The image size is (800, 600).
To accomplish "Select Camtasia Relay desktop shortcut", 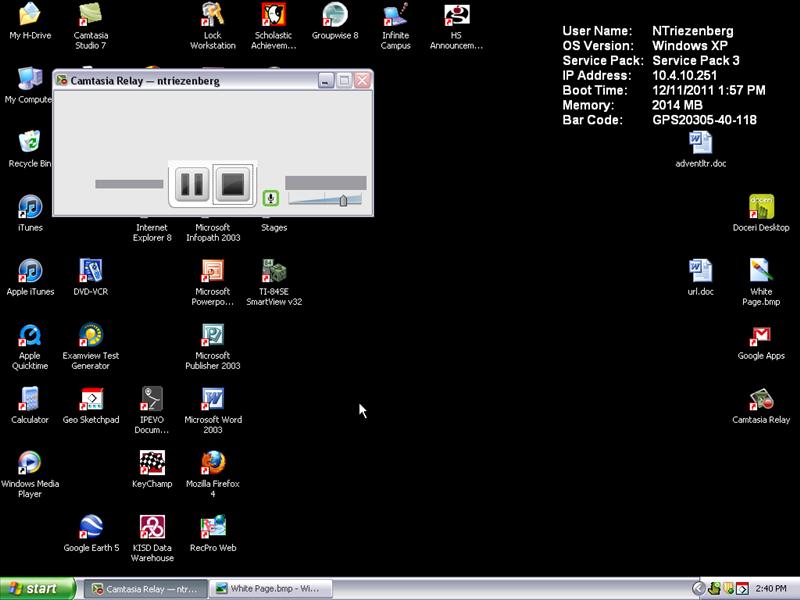I will pyautogui.click(x=761, y=399).
